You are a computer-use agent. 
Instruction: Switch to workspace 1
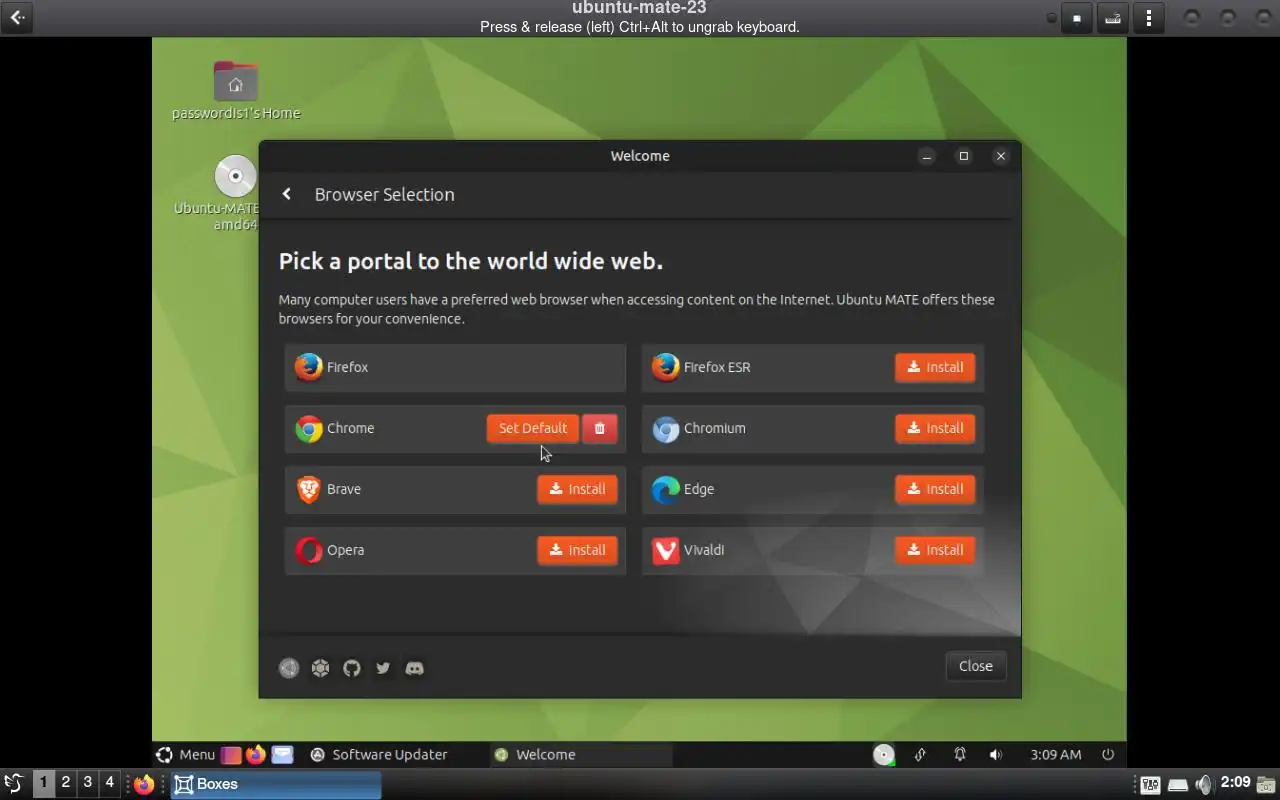pyautogui.click(x=43, y=783)
